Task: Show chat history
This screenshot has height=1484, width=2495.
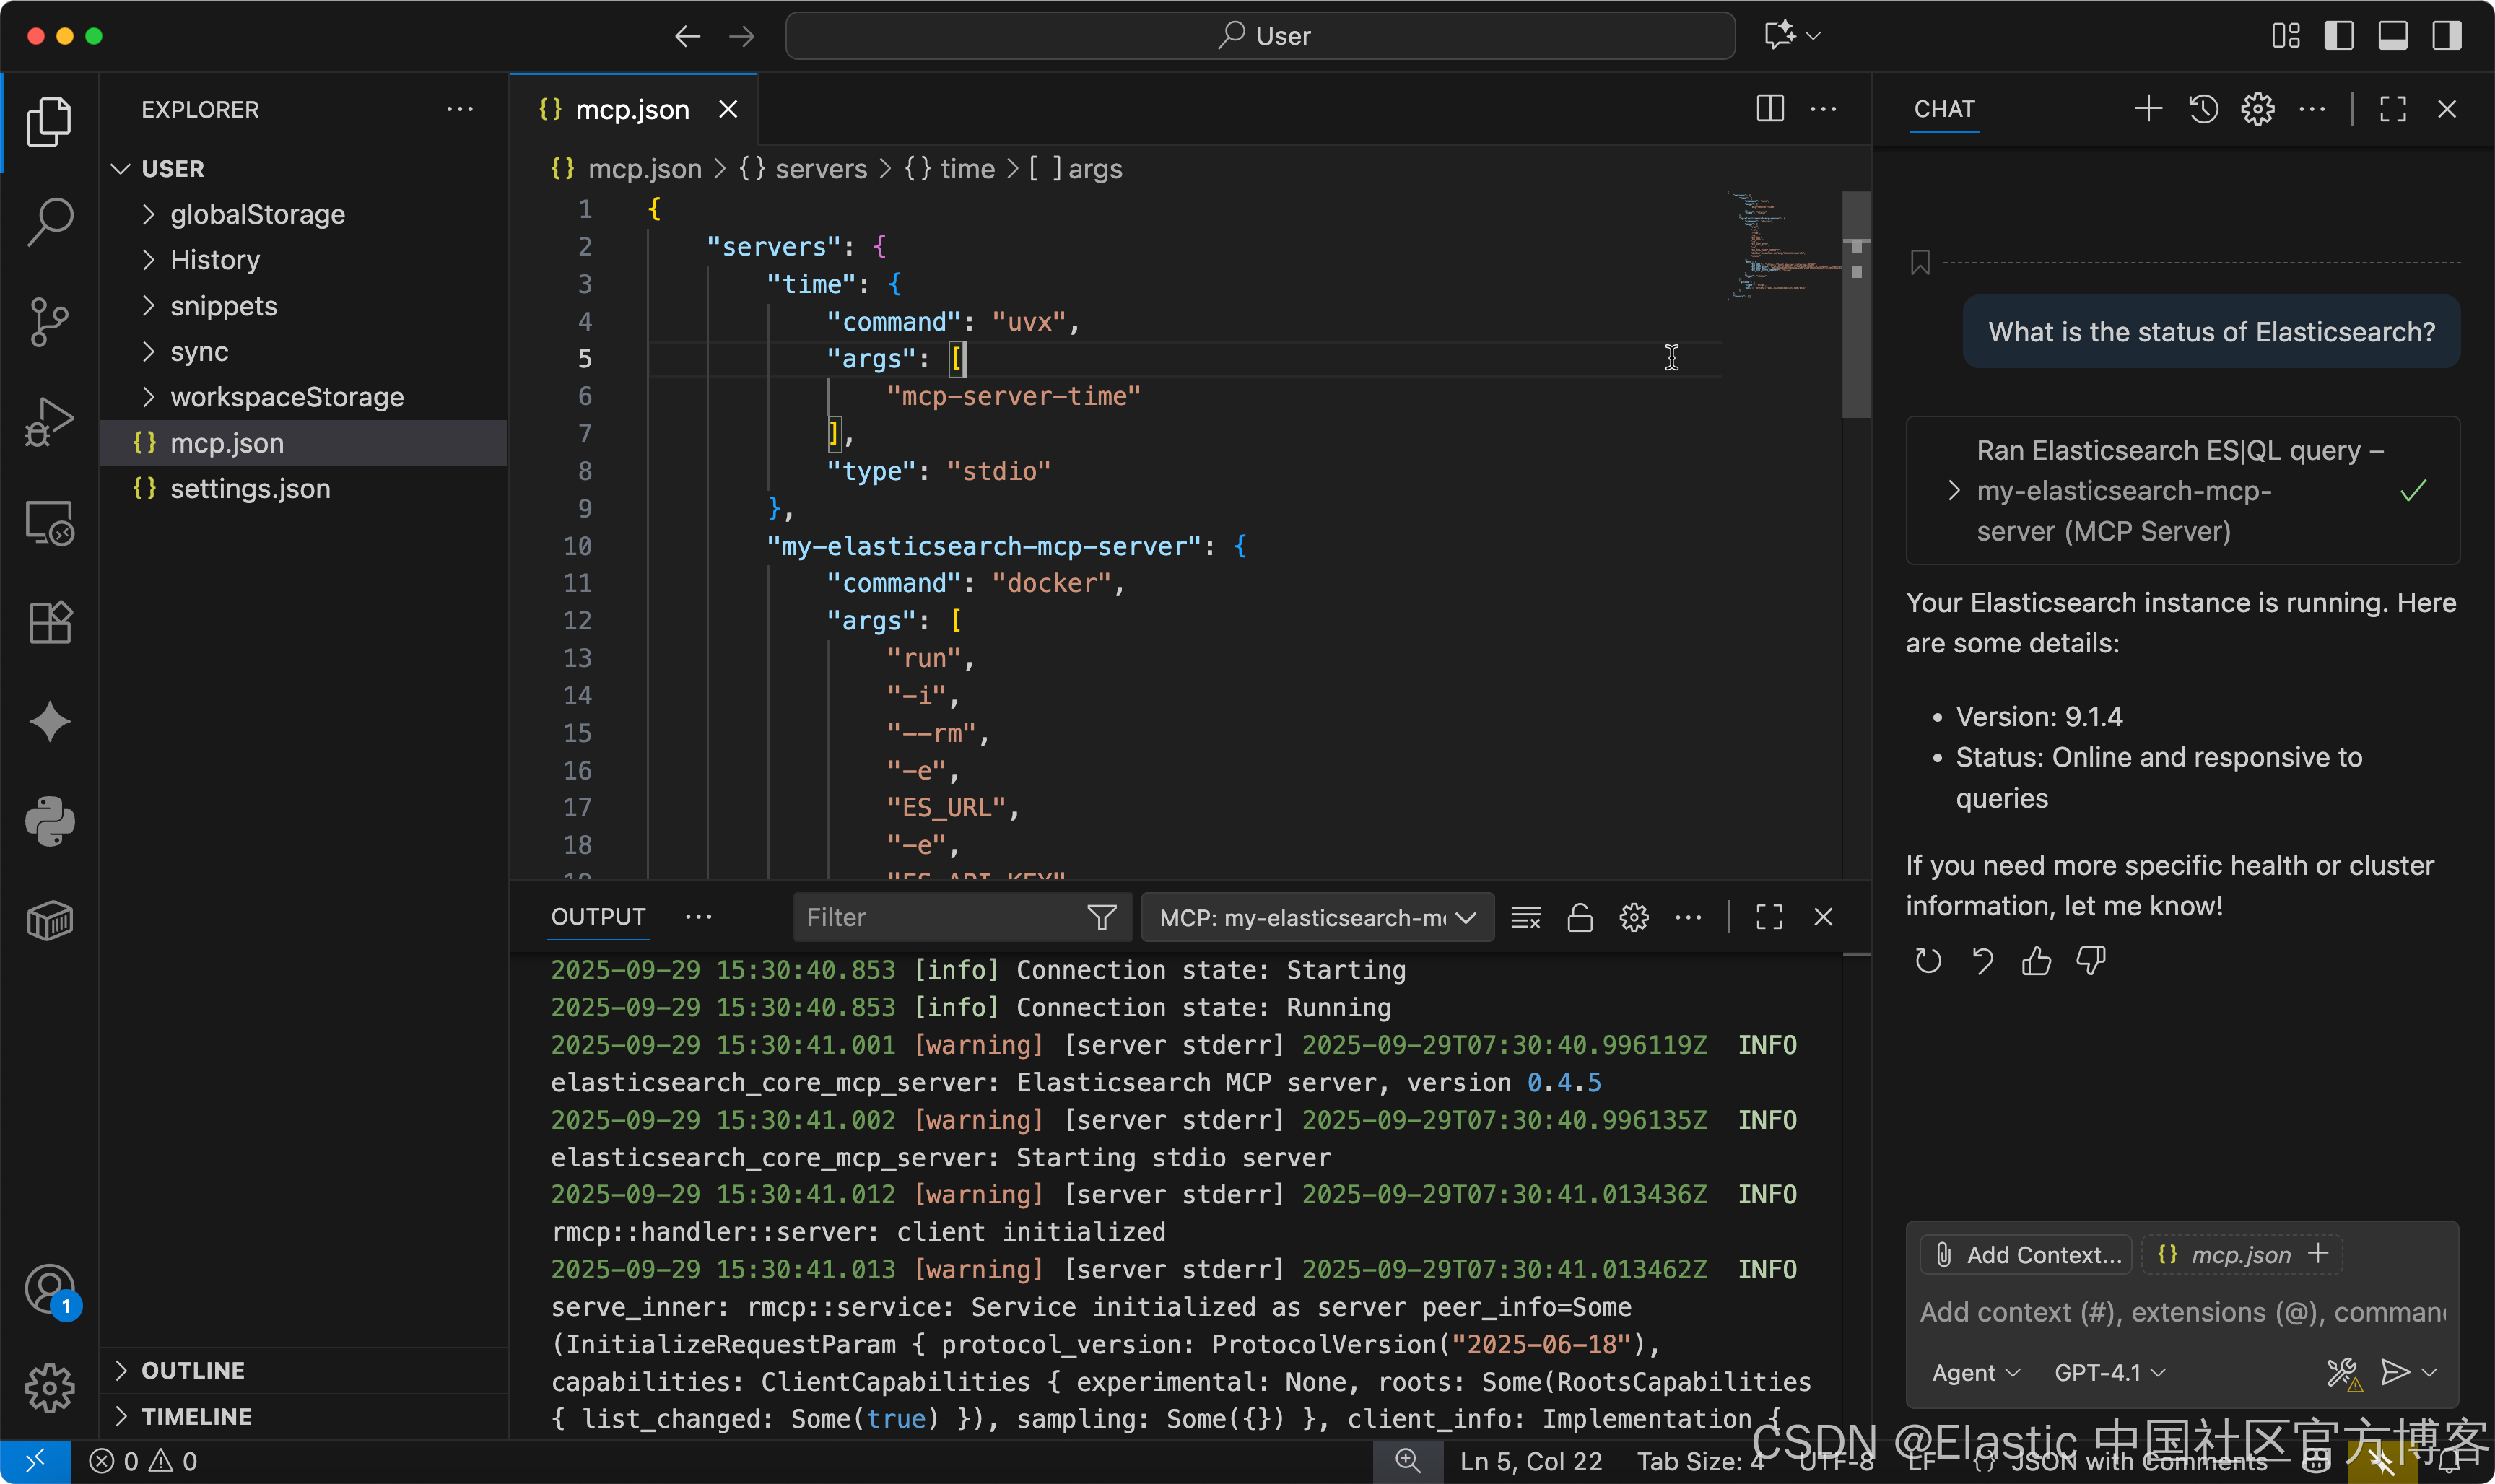Action: [2203, 108]
